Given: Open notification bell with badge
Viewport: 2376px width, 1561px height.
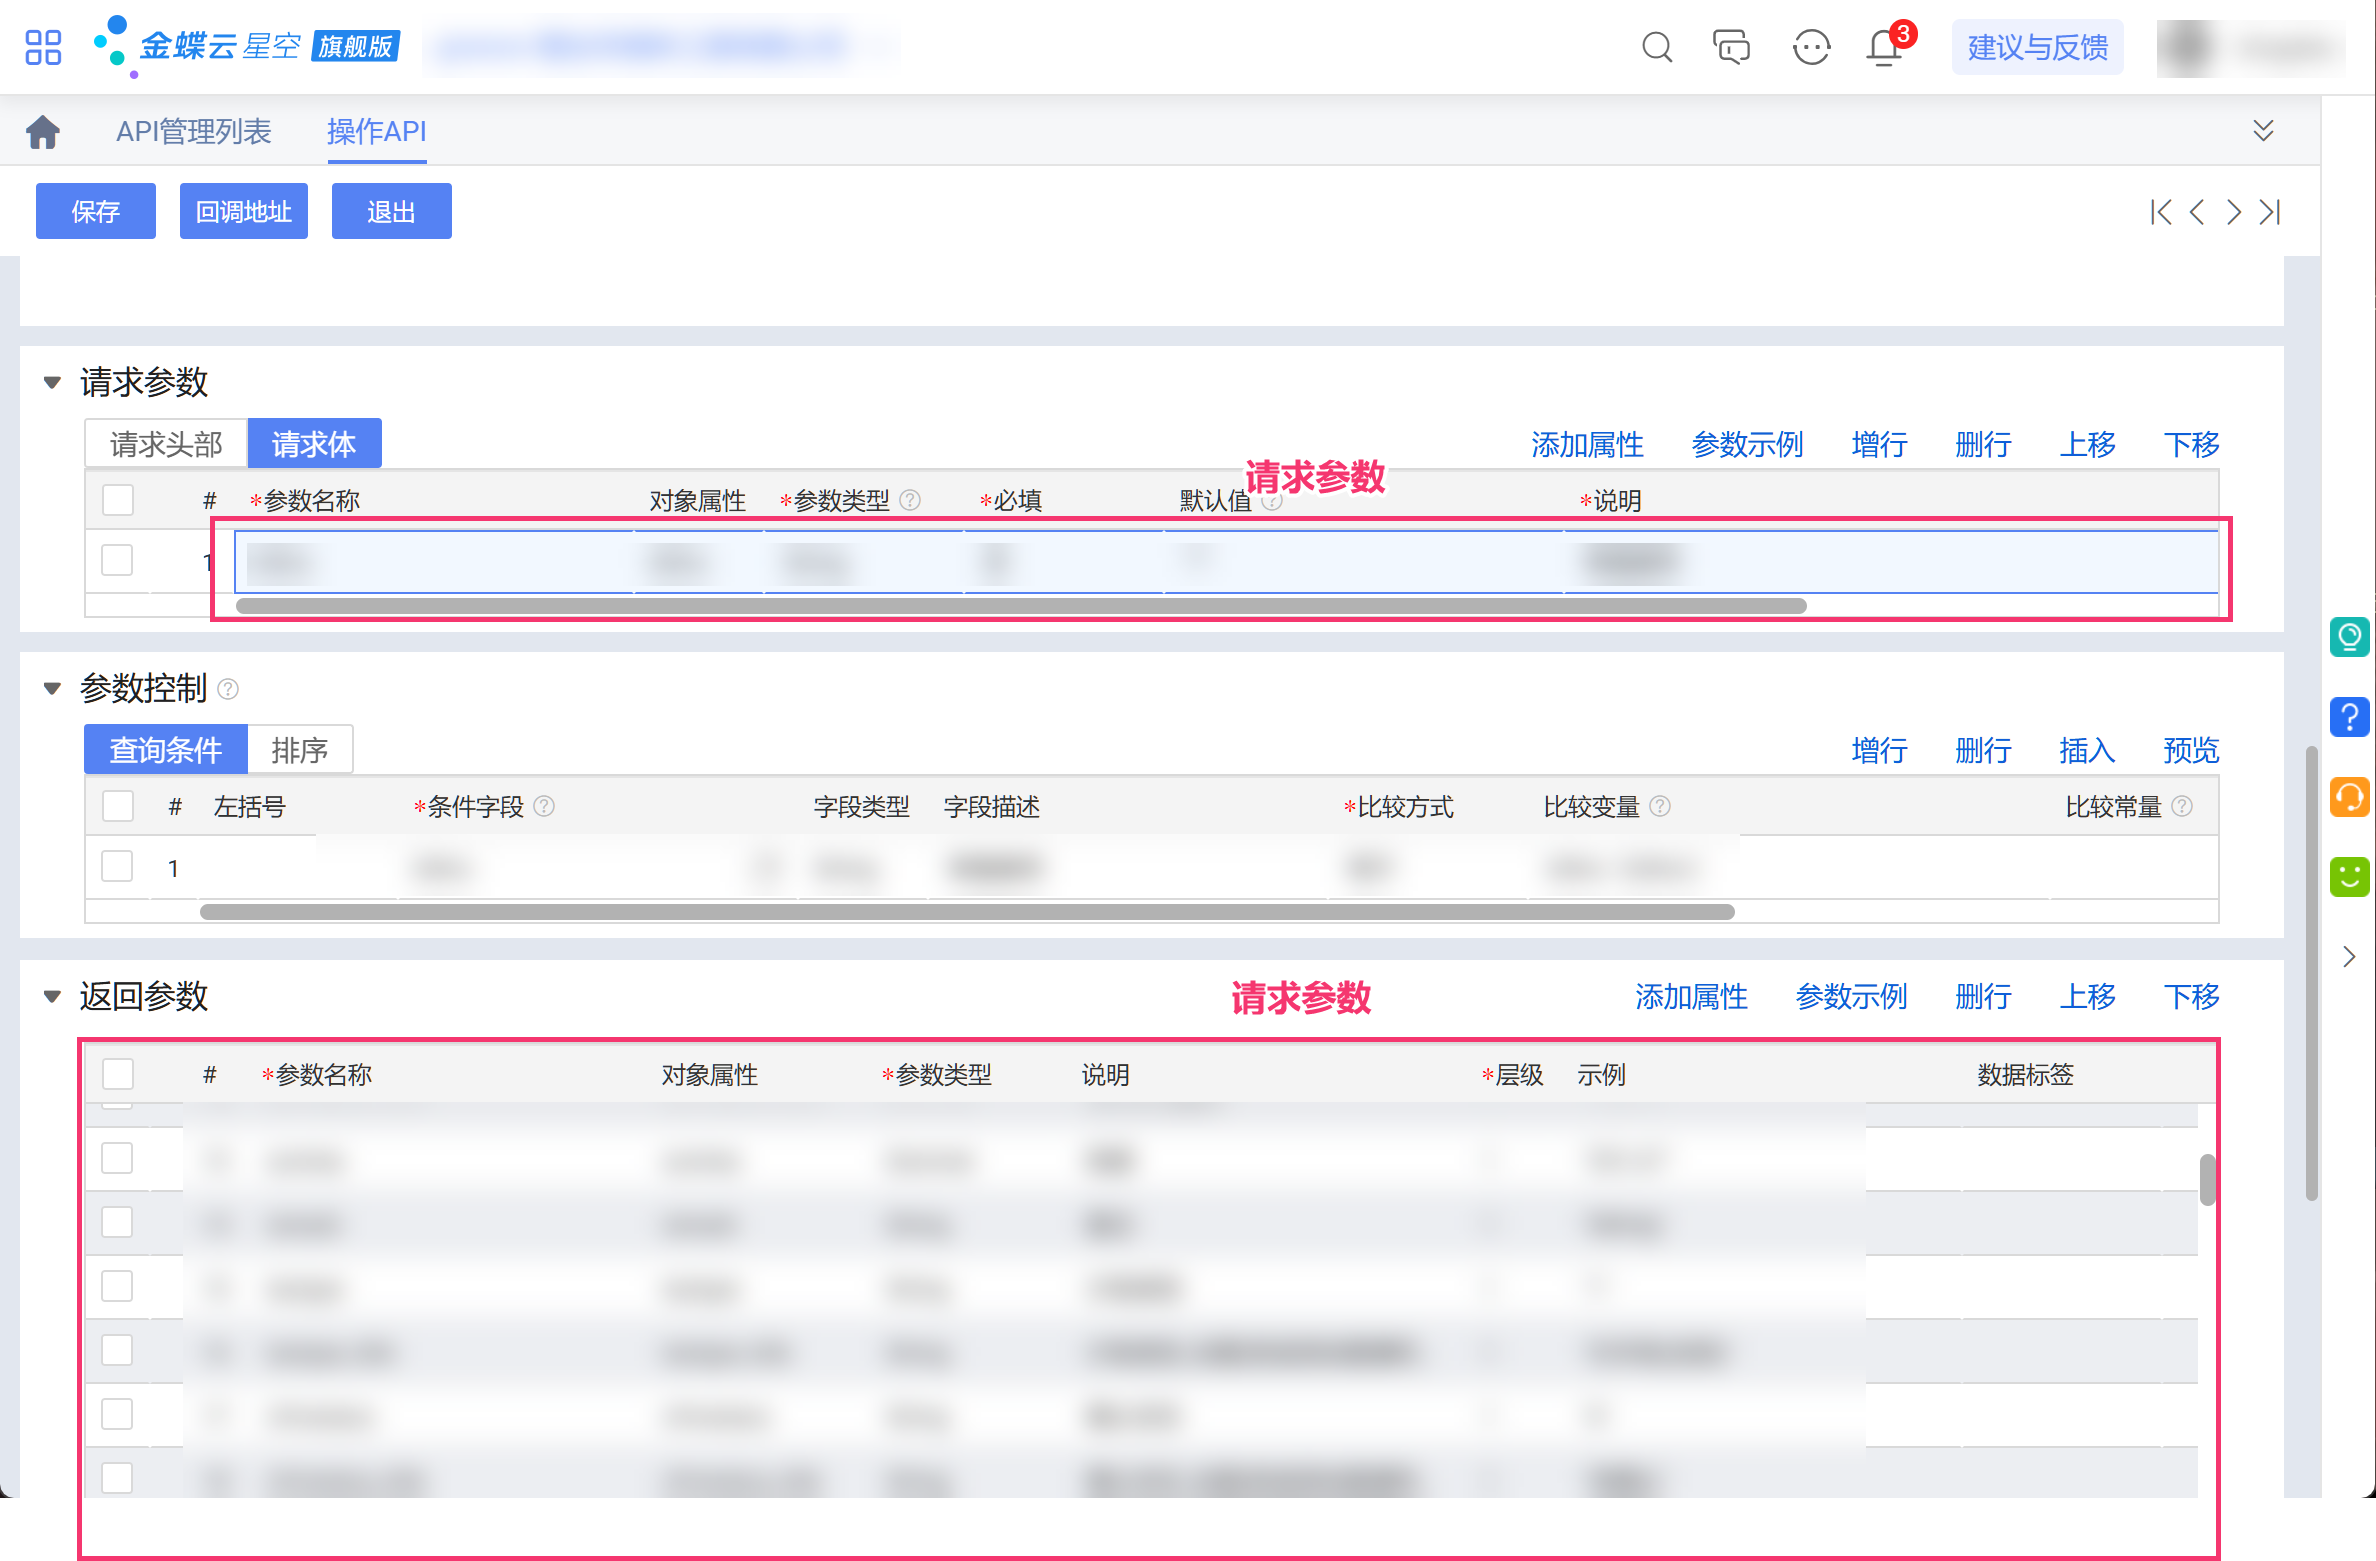Looking at the screenshot, I should [1884, 47].
